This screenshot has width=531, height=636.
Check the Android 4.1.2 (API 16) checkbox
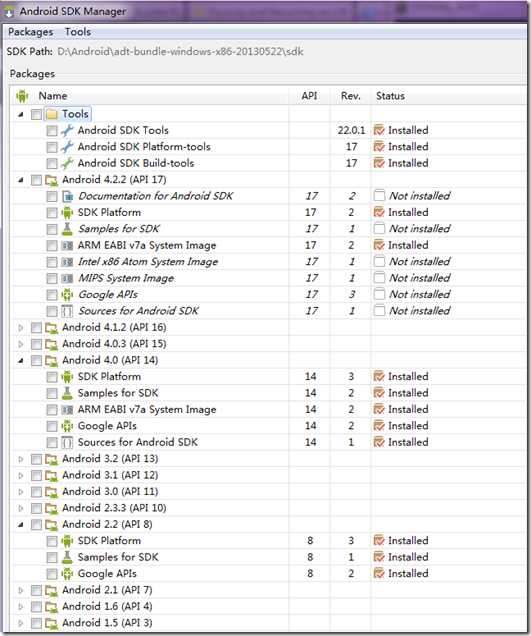tap(37, 327)
